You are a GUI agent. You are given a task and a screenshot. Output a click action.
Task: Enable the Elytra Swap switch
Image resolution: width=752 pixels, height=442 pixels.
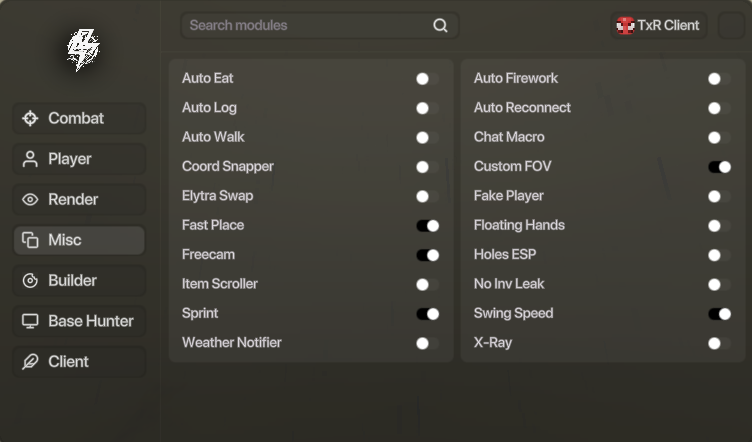[428, 196]
